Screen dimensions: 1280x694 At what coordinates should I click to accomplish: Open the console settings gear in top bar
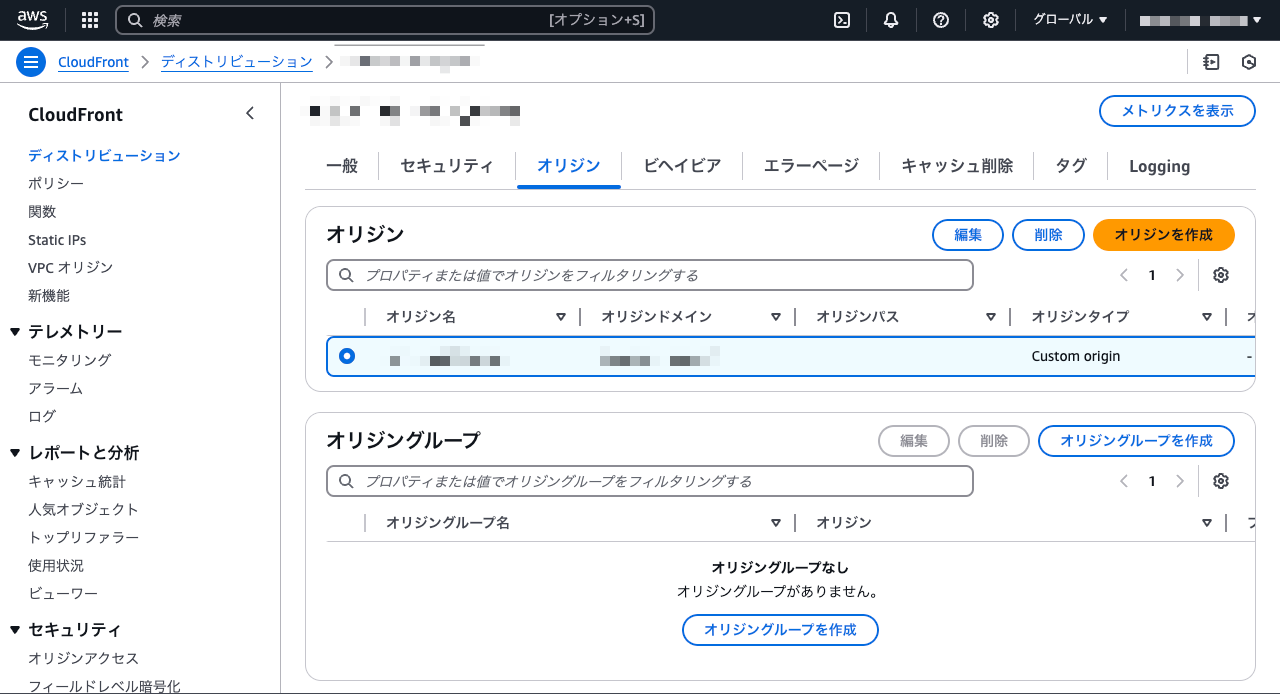click(991, 20)
